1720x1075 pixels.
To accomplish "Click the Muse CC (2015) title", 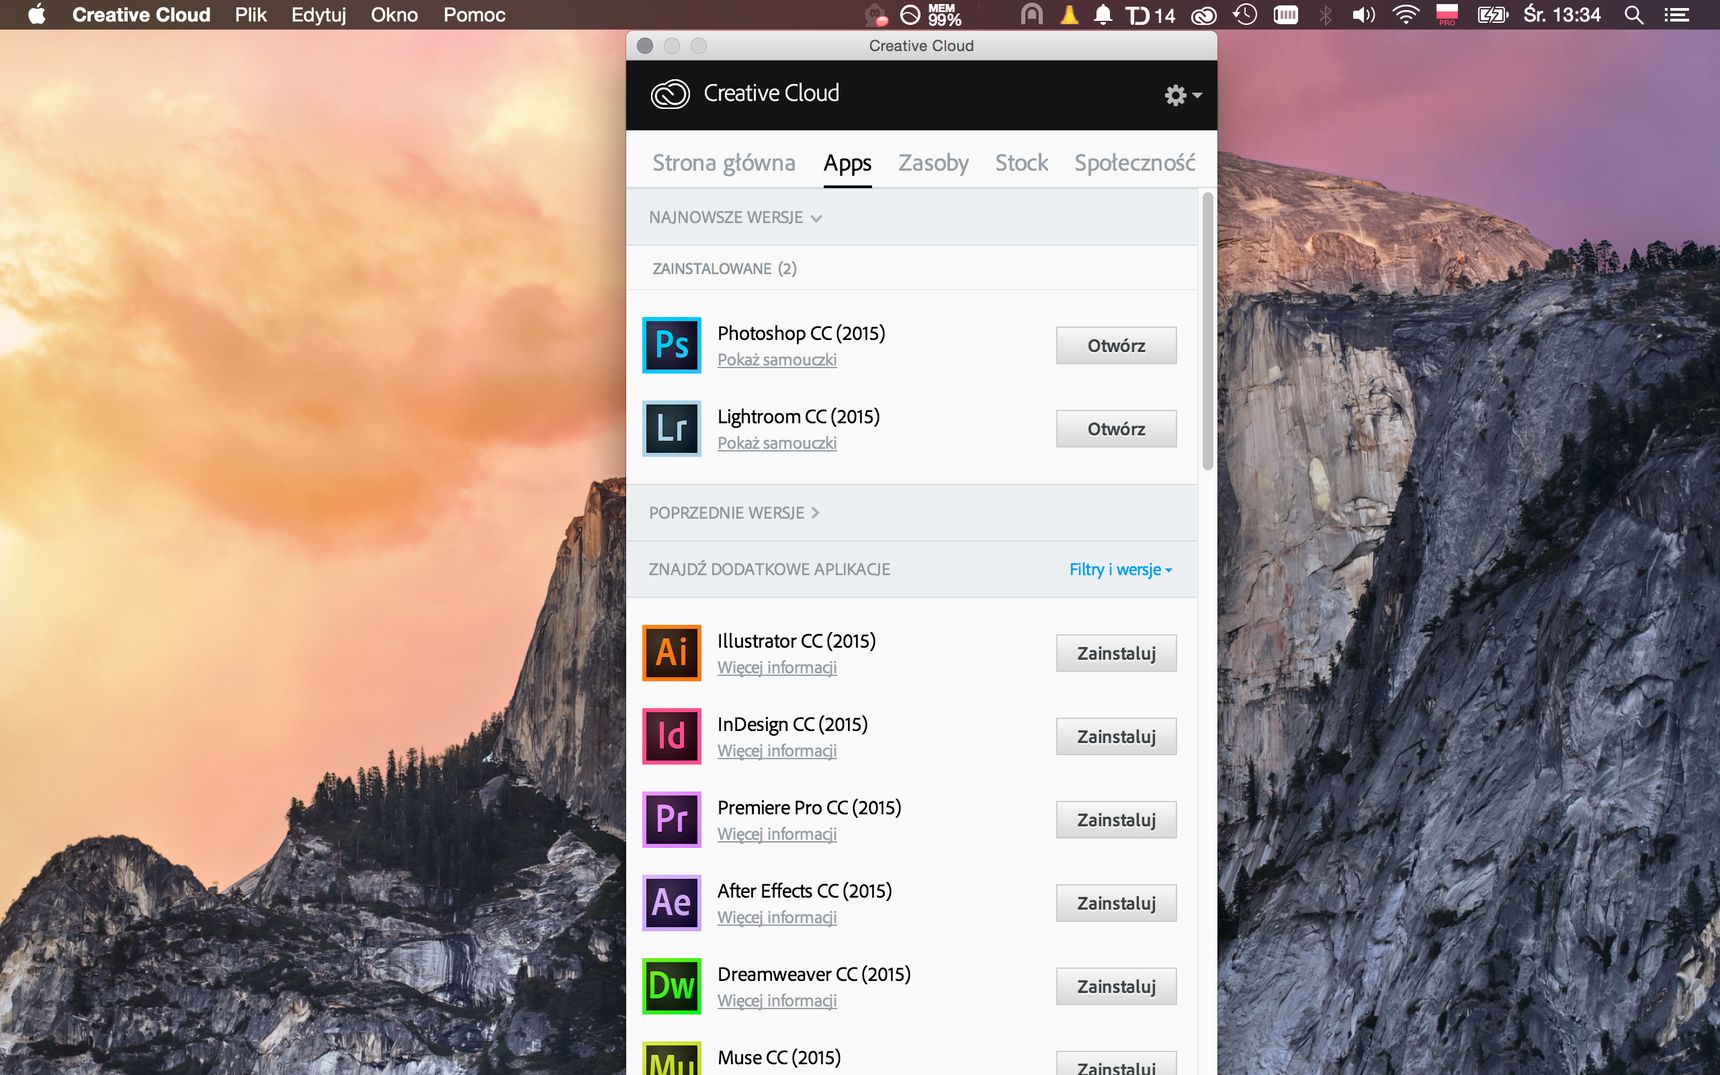I will point(779,1058).
